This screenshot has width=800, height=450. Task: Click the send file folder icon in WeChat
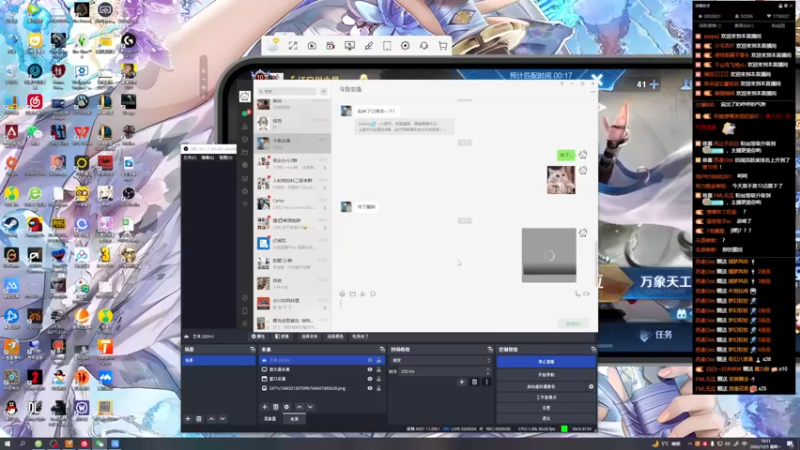(x=353, y=294)
